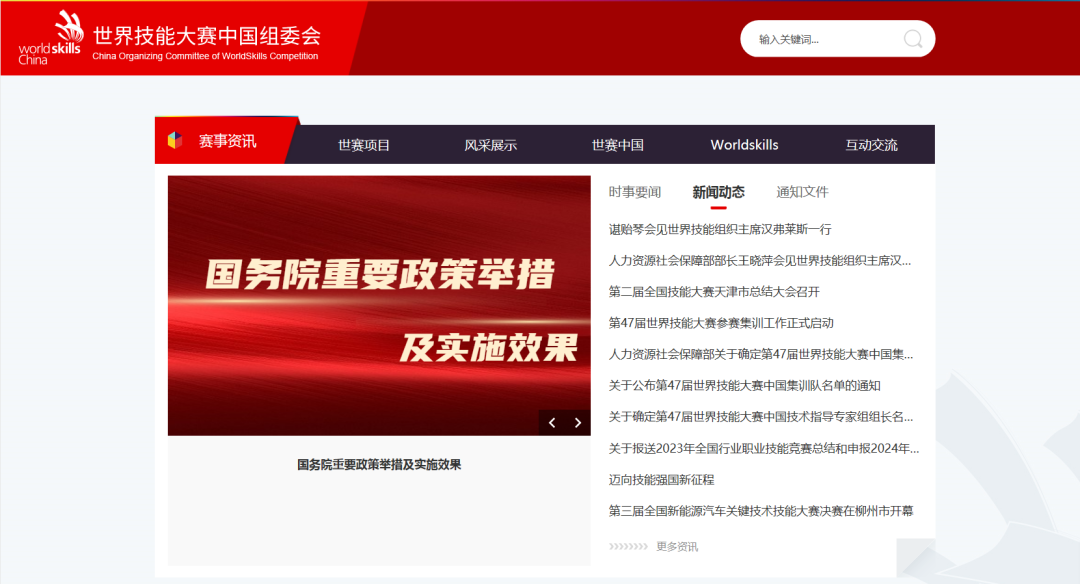The image size is (1080, 584).
Task: Click the search magnifier icon
Action: click(912, 39)
